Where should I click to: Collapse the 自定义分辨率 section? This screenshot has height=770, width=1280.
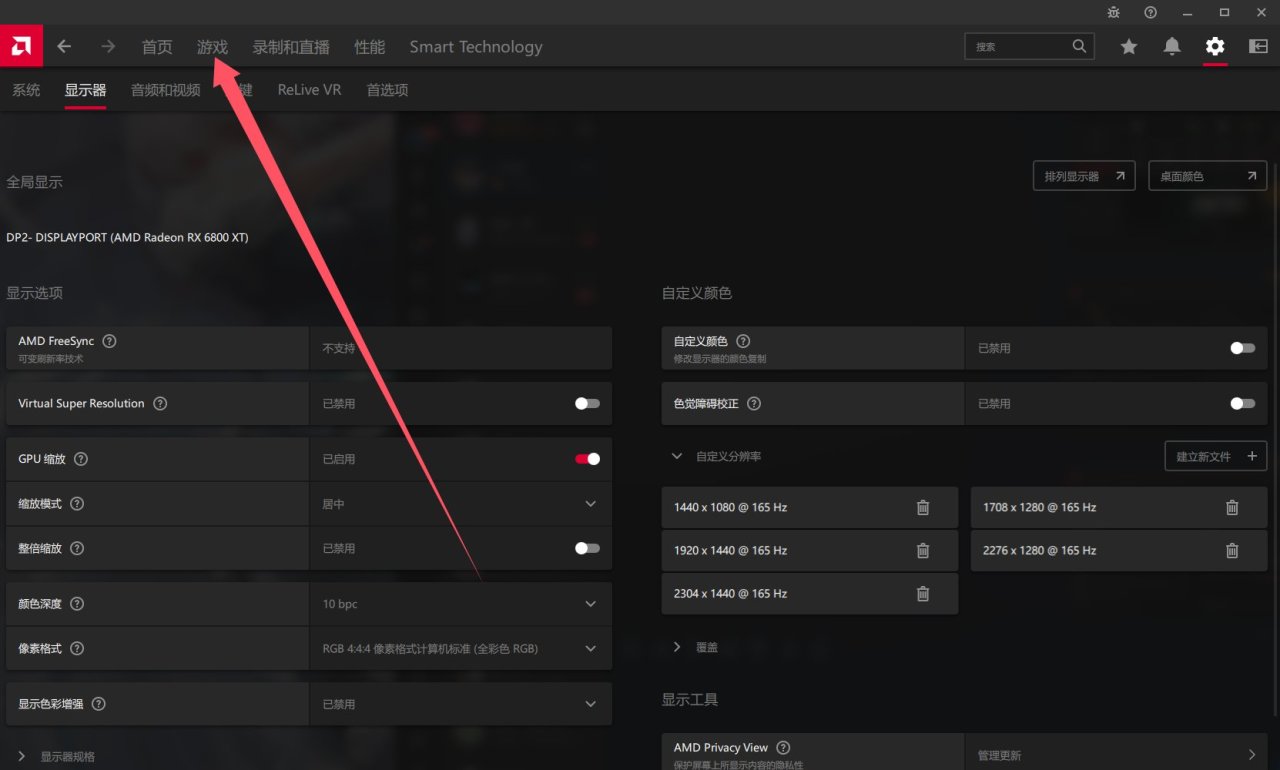[x=677, y=456]
